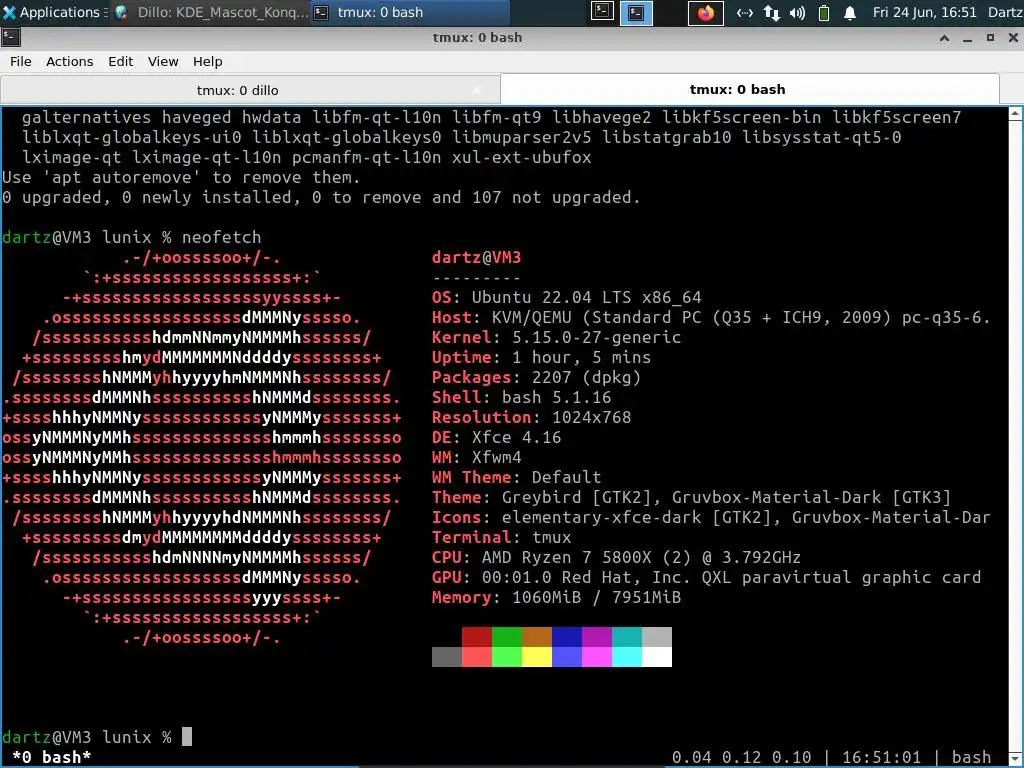Open Firefox from the top panel
This screenshot has width=1024, height=768.
[x=706, y=13]
